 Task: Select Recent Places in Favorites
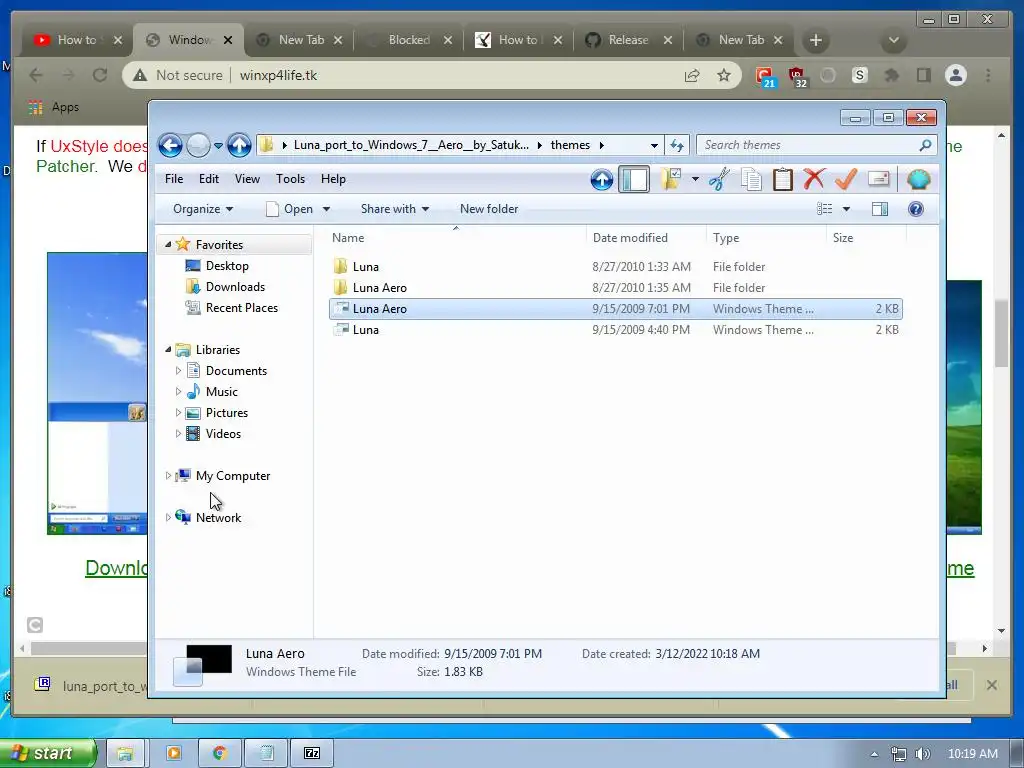(x=242, y=308)
